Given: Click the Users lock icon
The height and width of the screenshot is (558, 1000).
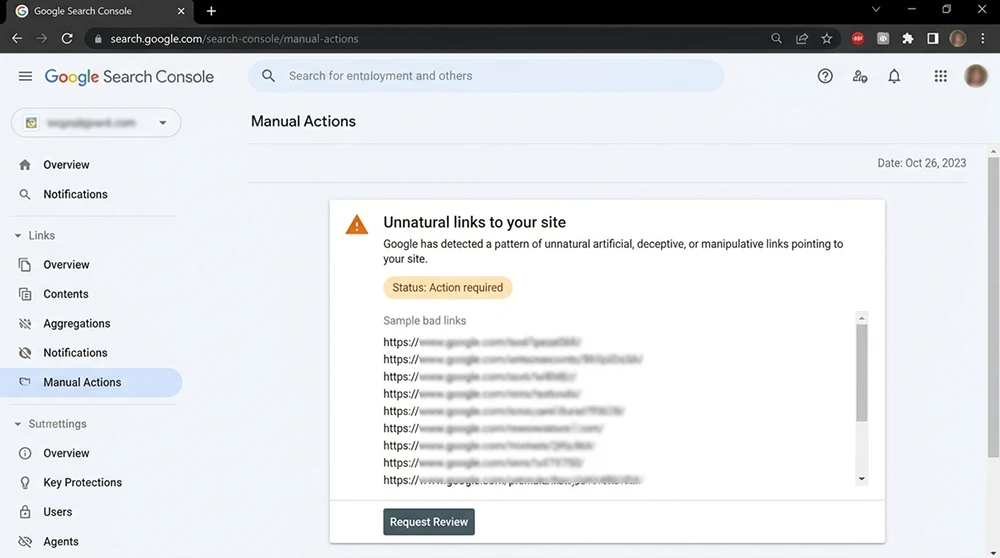Looking at the screenshot, I should (25, 512).
